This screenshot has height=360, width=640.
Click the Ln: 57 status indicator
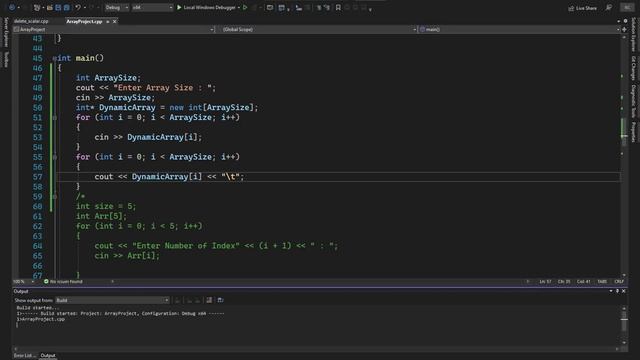coord(545,282)
